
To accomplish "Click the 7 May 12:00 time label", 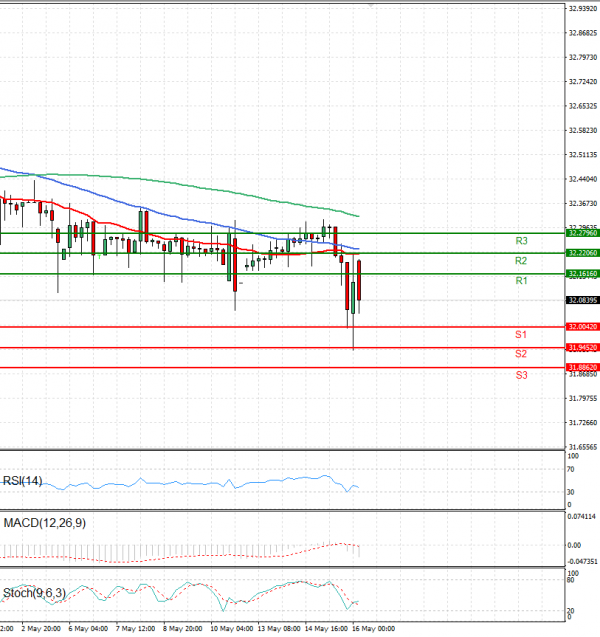I will pyautogui.click(x=135, y=629).
